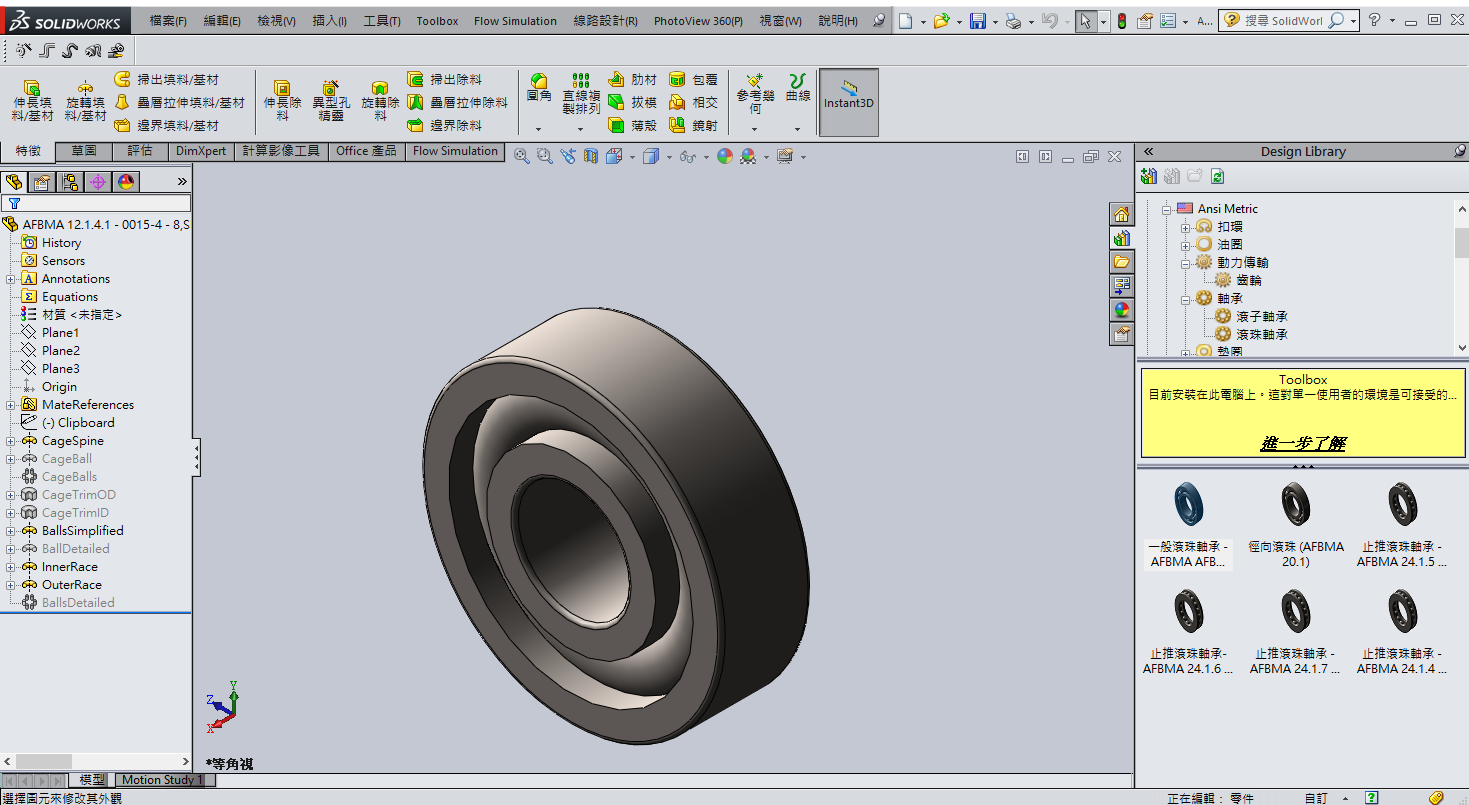Select the 滾珠軸承 library item
1469x805 pixels.
(x=1262, y=335)
